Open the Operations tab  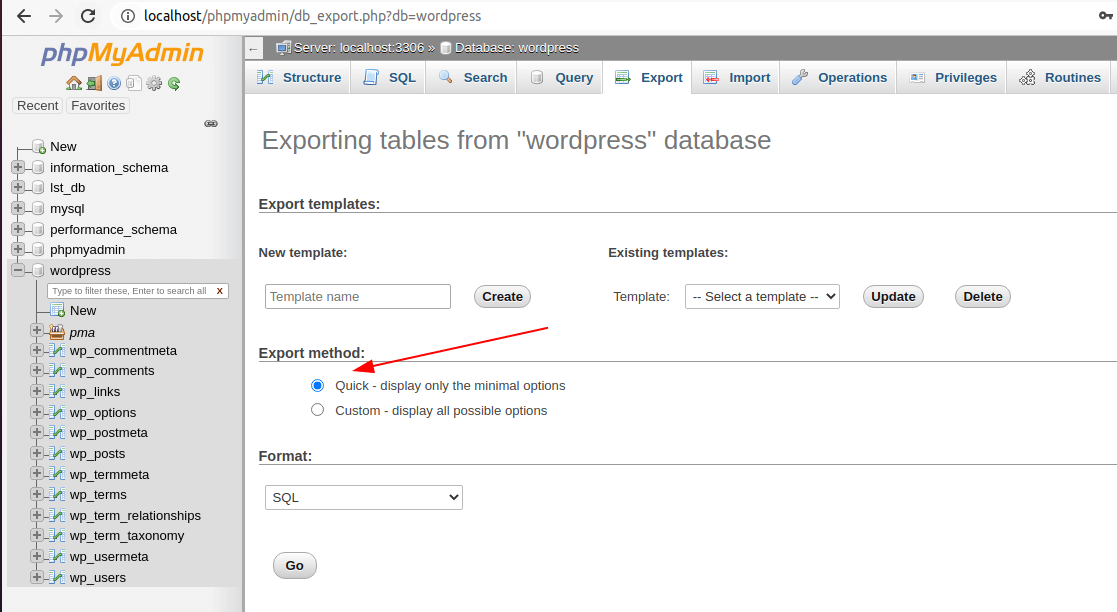pos(839,78)
